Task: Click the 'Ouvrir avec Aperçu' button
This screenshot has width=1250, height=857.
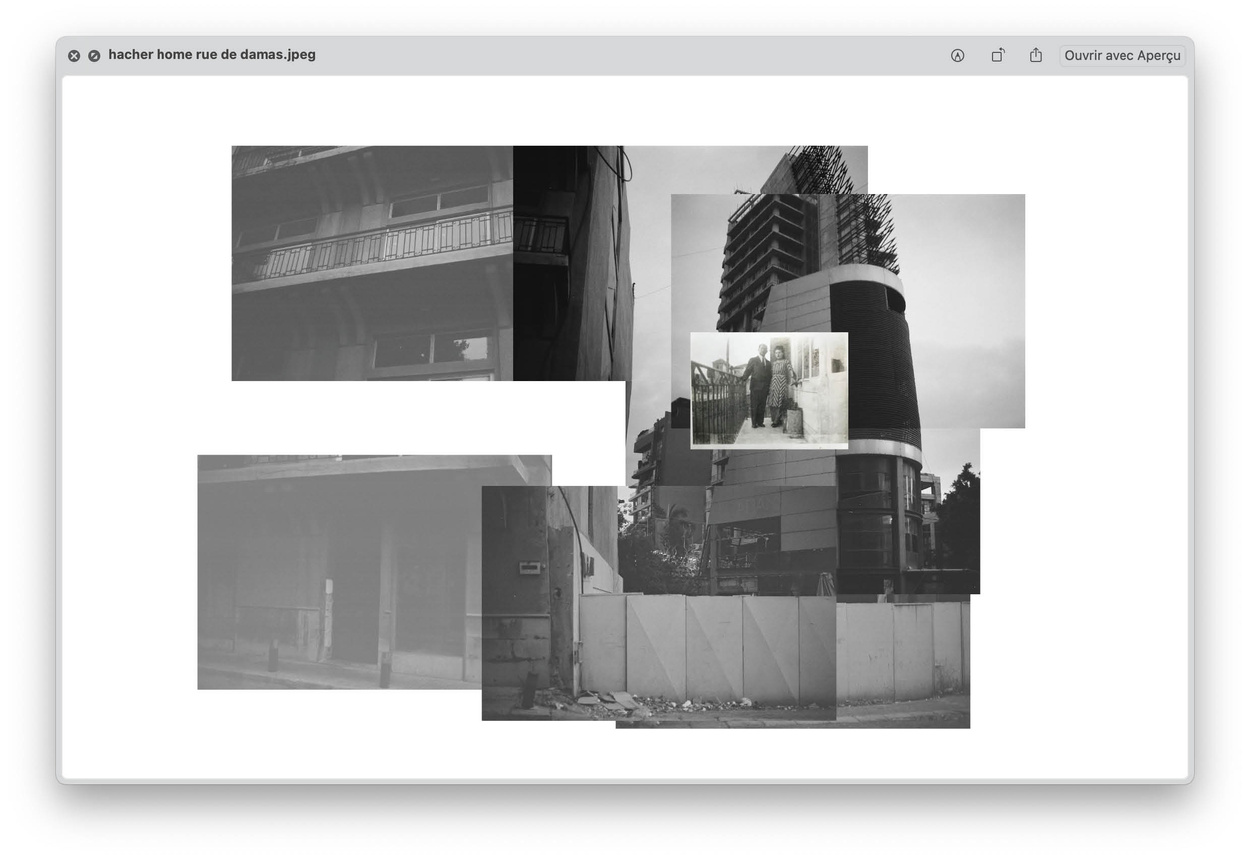Action: [1122, 56]
